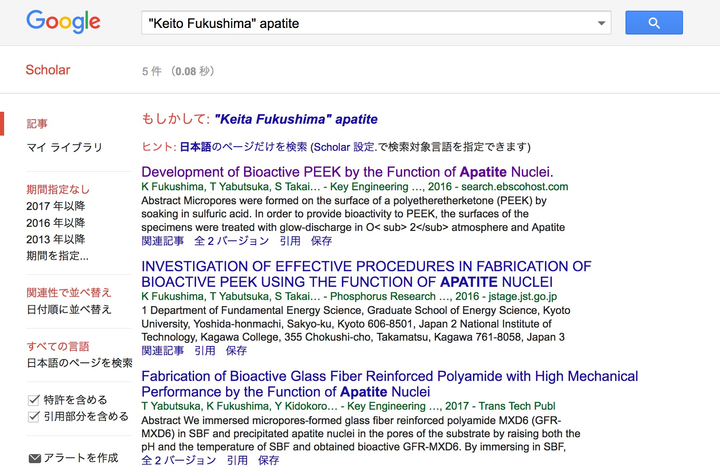Click the blue magnifier search button

(654, 22)
